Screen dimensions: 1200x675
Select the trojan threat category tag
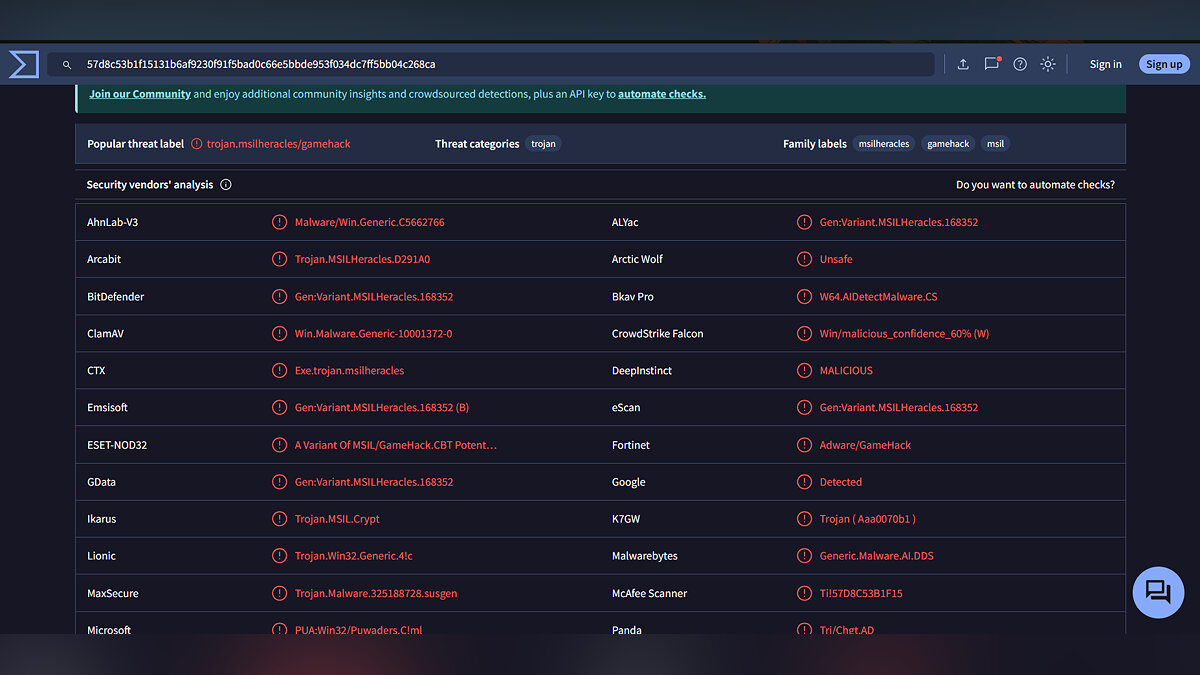click(543, 144)
